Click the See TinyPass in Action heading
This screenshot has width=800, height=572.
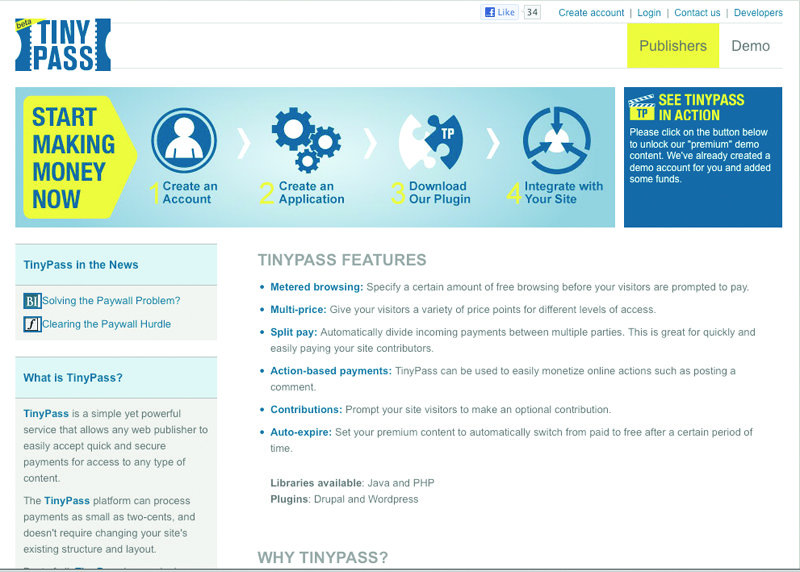pyautogui.click(x=701, y=107)
